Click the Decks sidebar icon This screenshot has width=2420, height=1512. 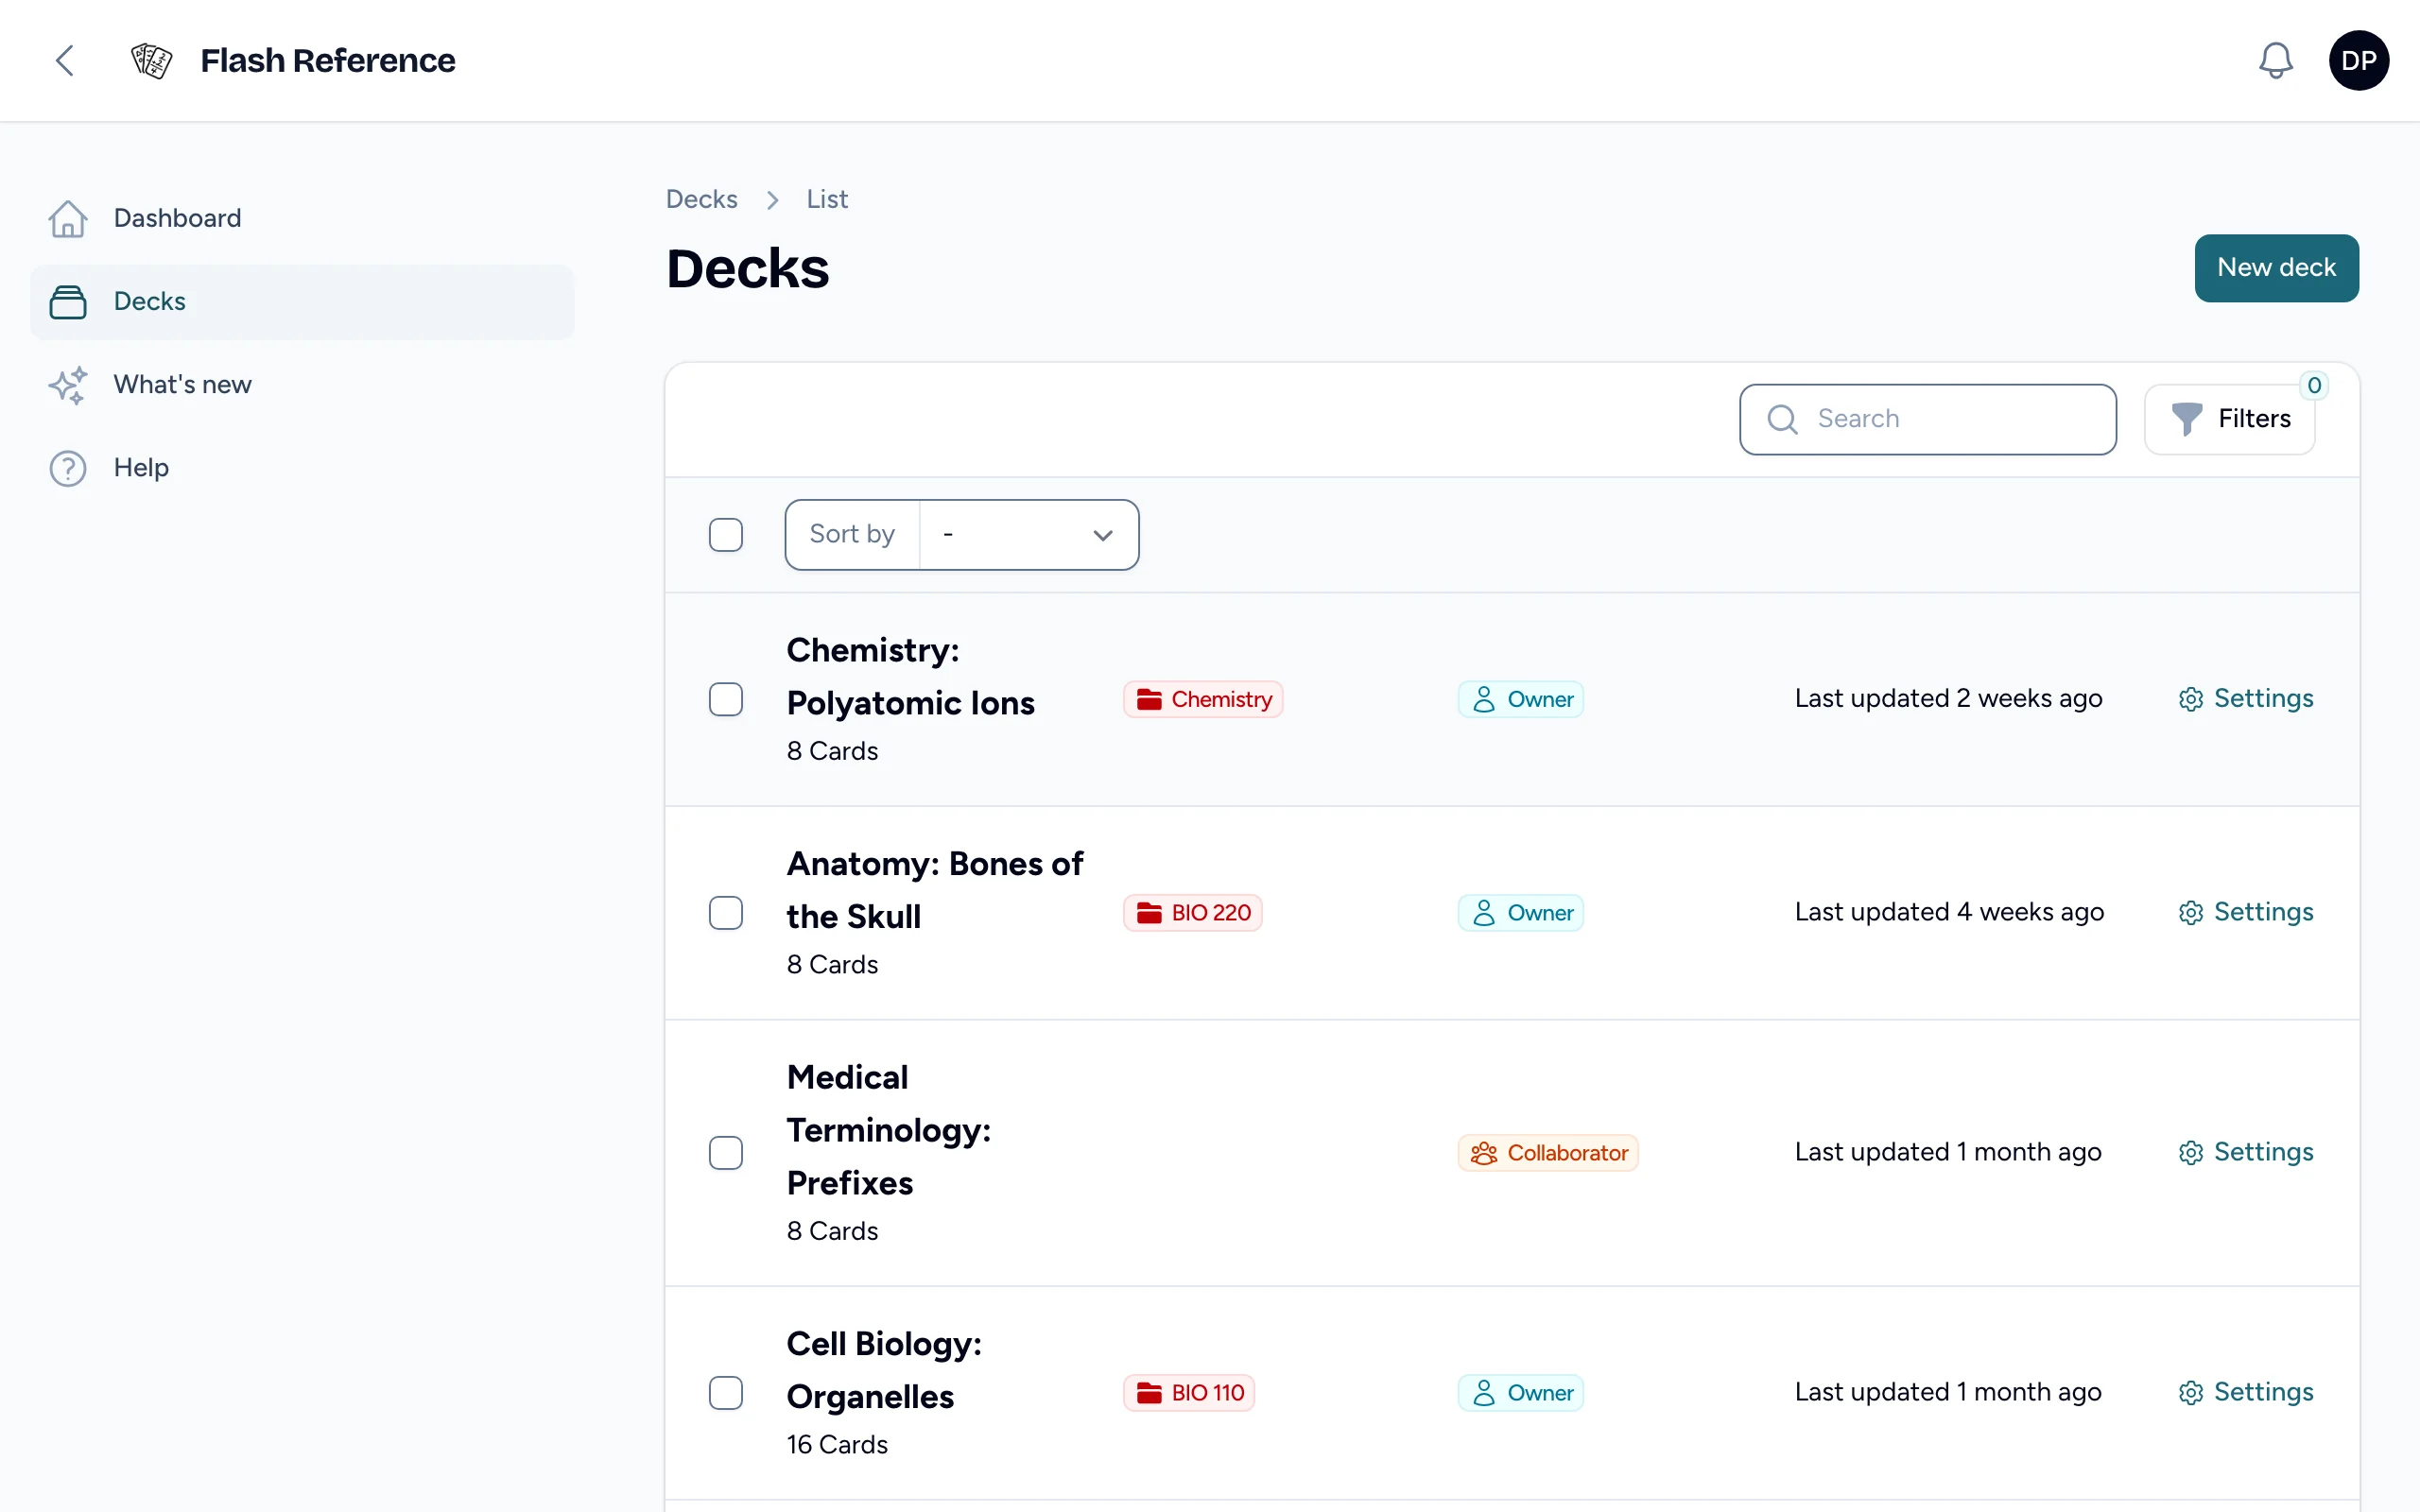[x=68, y=301]
